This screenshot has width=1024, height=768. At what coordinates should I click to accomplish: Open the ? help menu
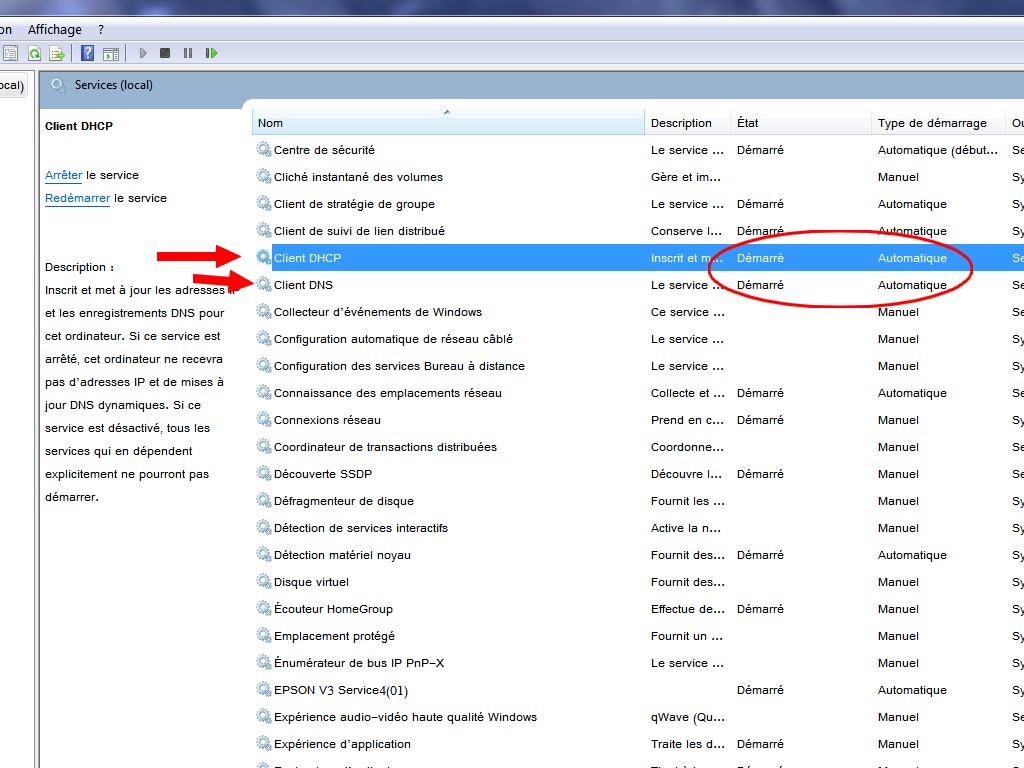pyautogui.click(x=101, y=30)
